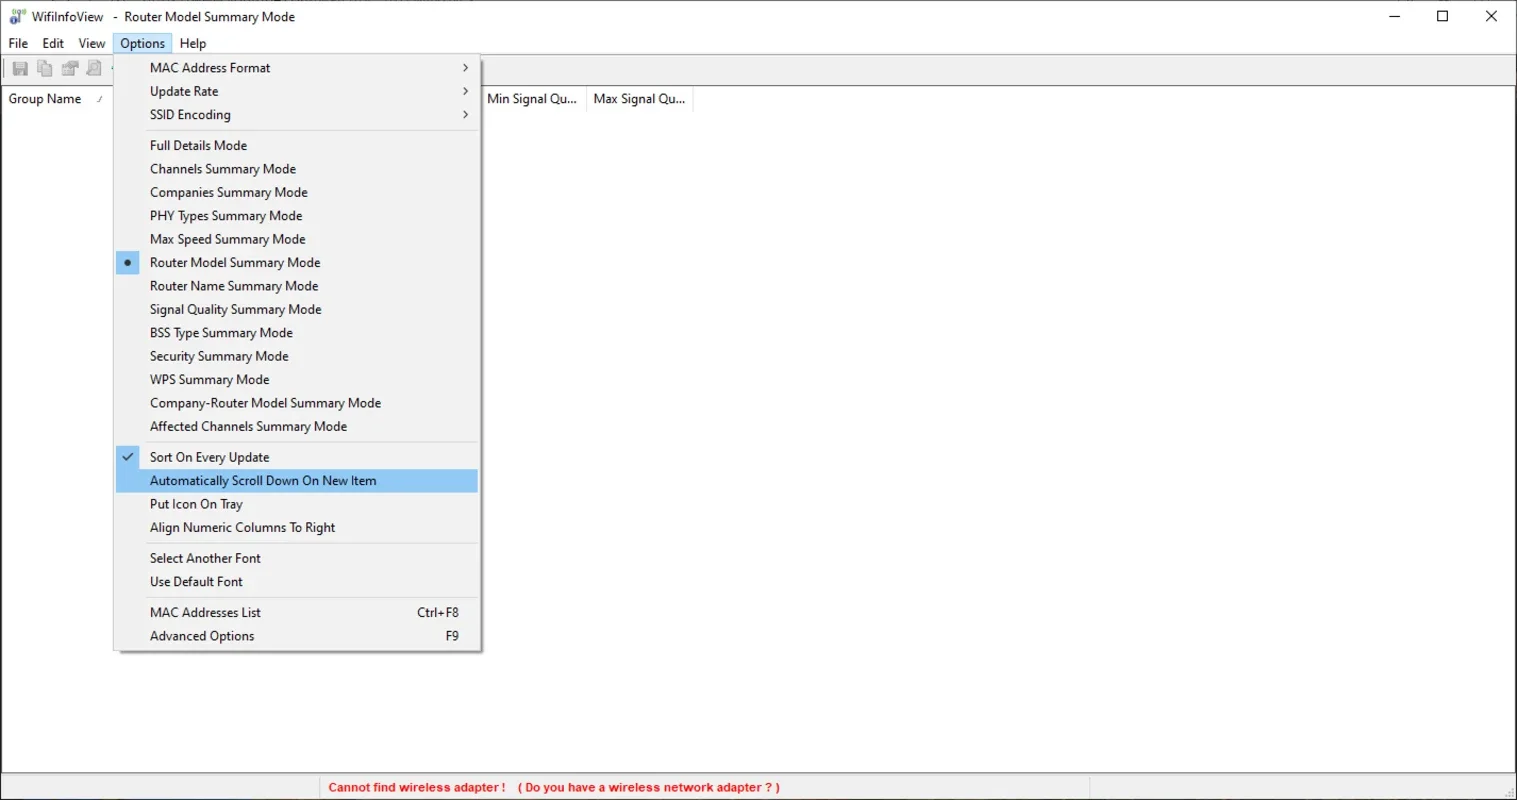
Task: Choose Max Speed Summary Mode
Action: (x=297, y=239)
